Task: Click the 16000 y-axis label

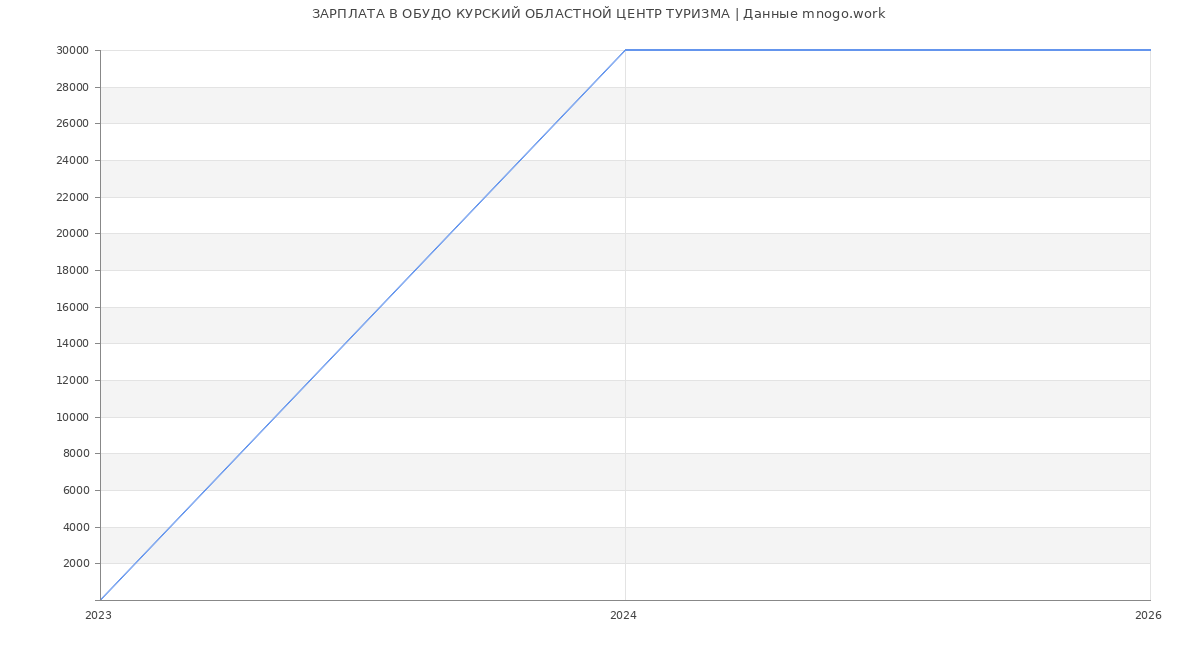Action: [x=72, y=308]
